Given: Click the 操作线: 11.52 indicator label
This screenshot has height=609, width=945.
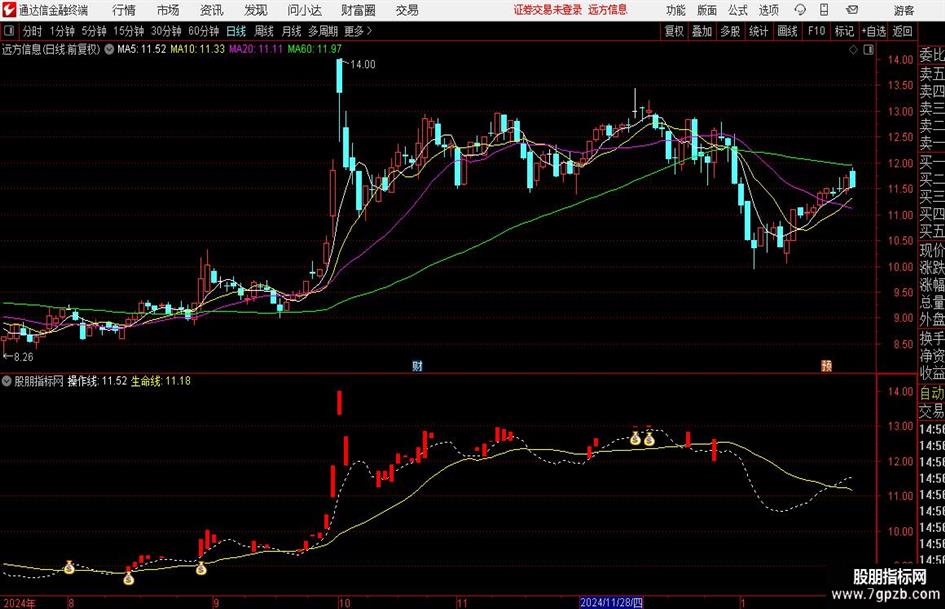Looking at the screenshot, I should pos(97,381).
